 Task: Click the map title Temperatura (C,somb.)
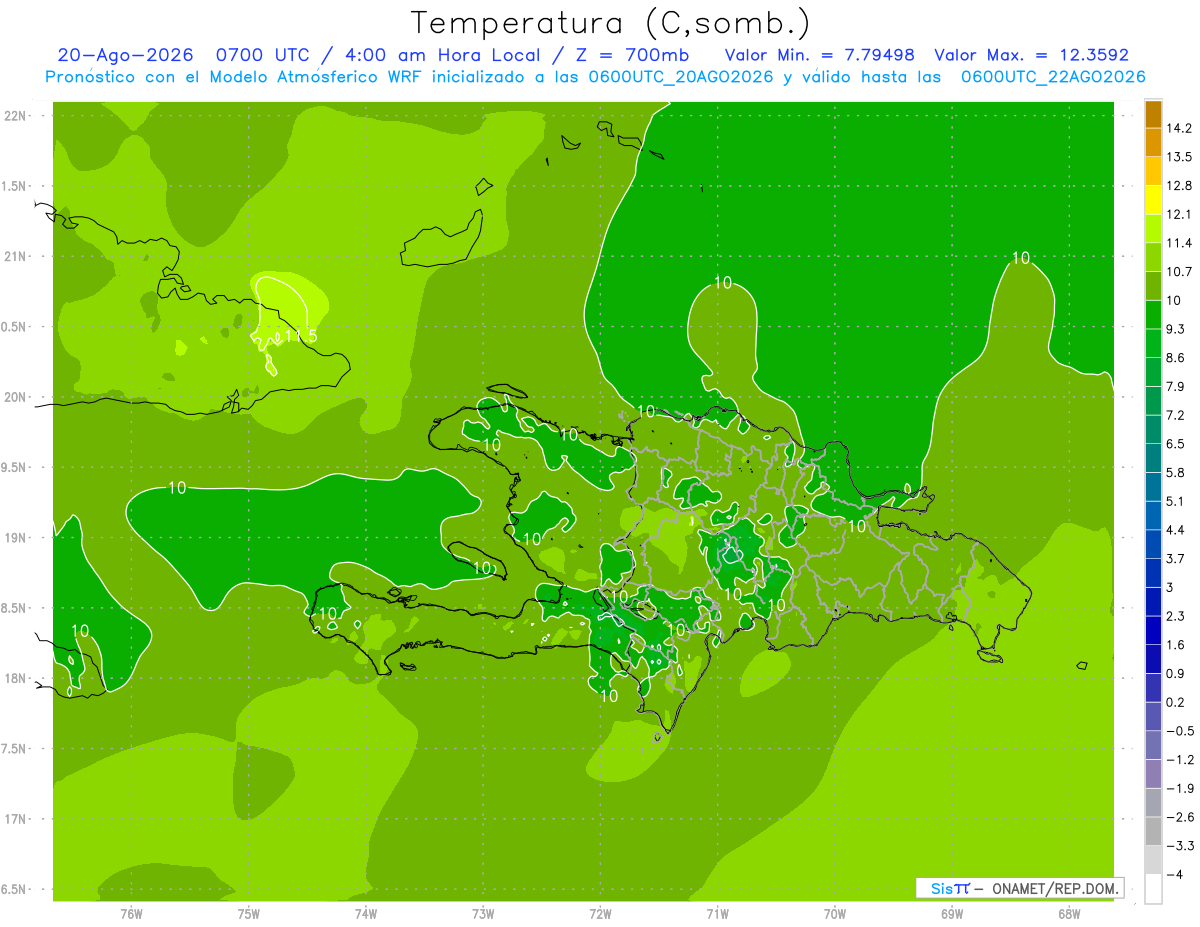(x=610, y=24)
